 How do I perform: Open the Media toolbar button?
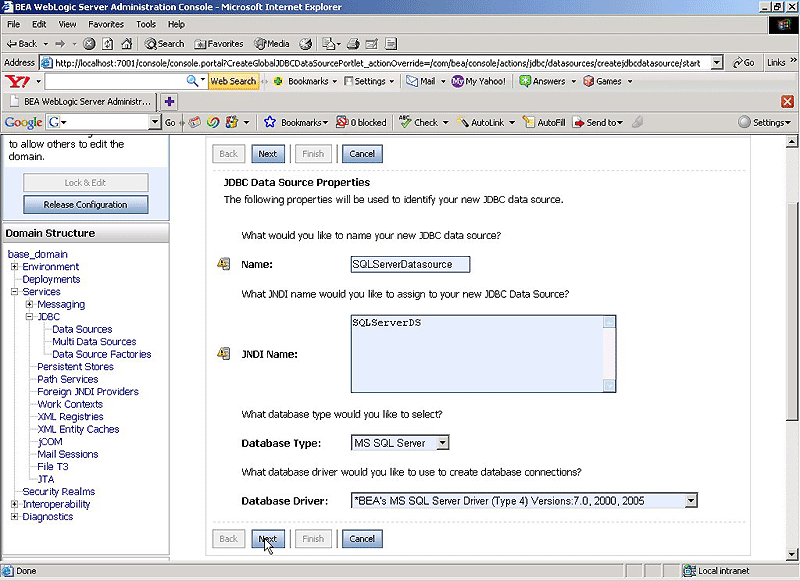[272, 44]
